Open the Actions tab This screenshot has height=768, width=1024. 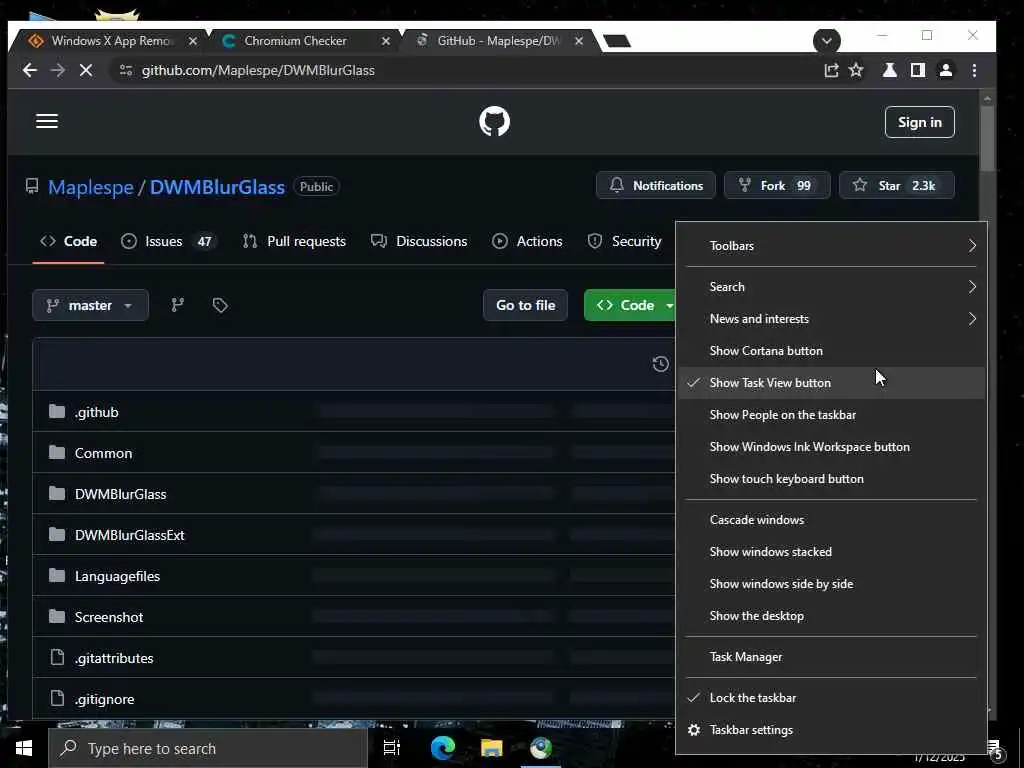click(527, 241)
